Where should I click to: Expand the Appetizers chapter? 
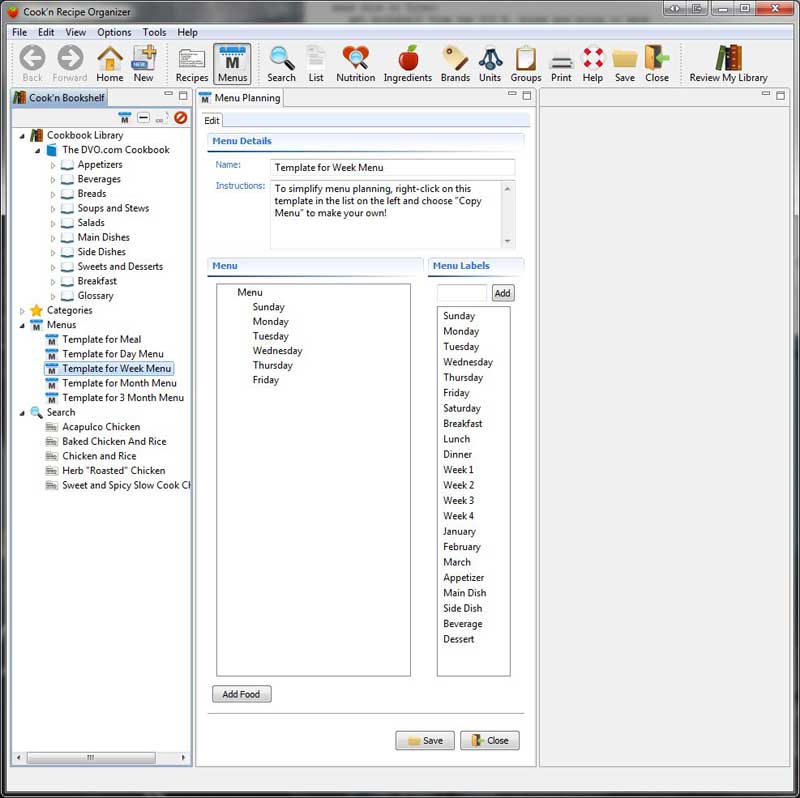53,165
